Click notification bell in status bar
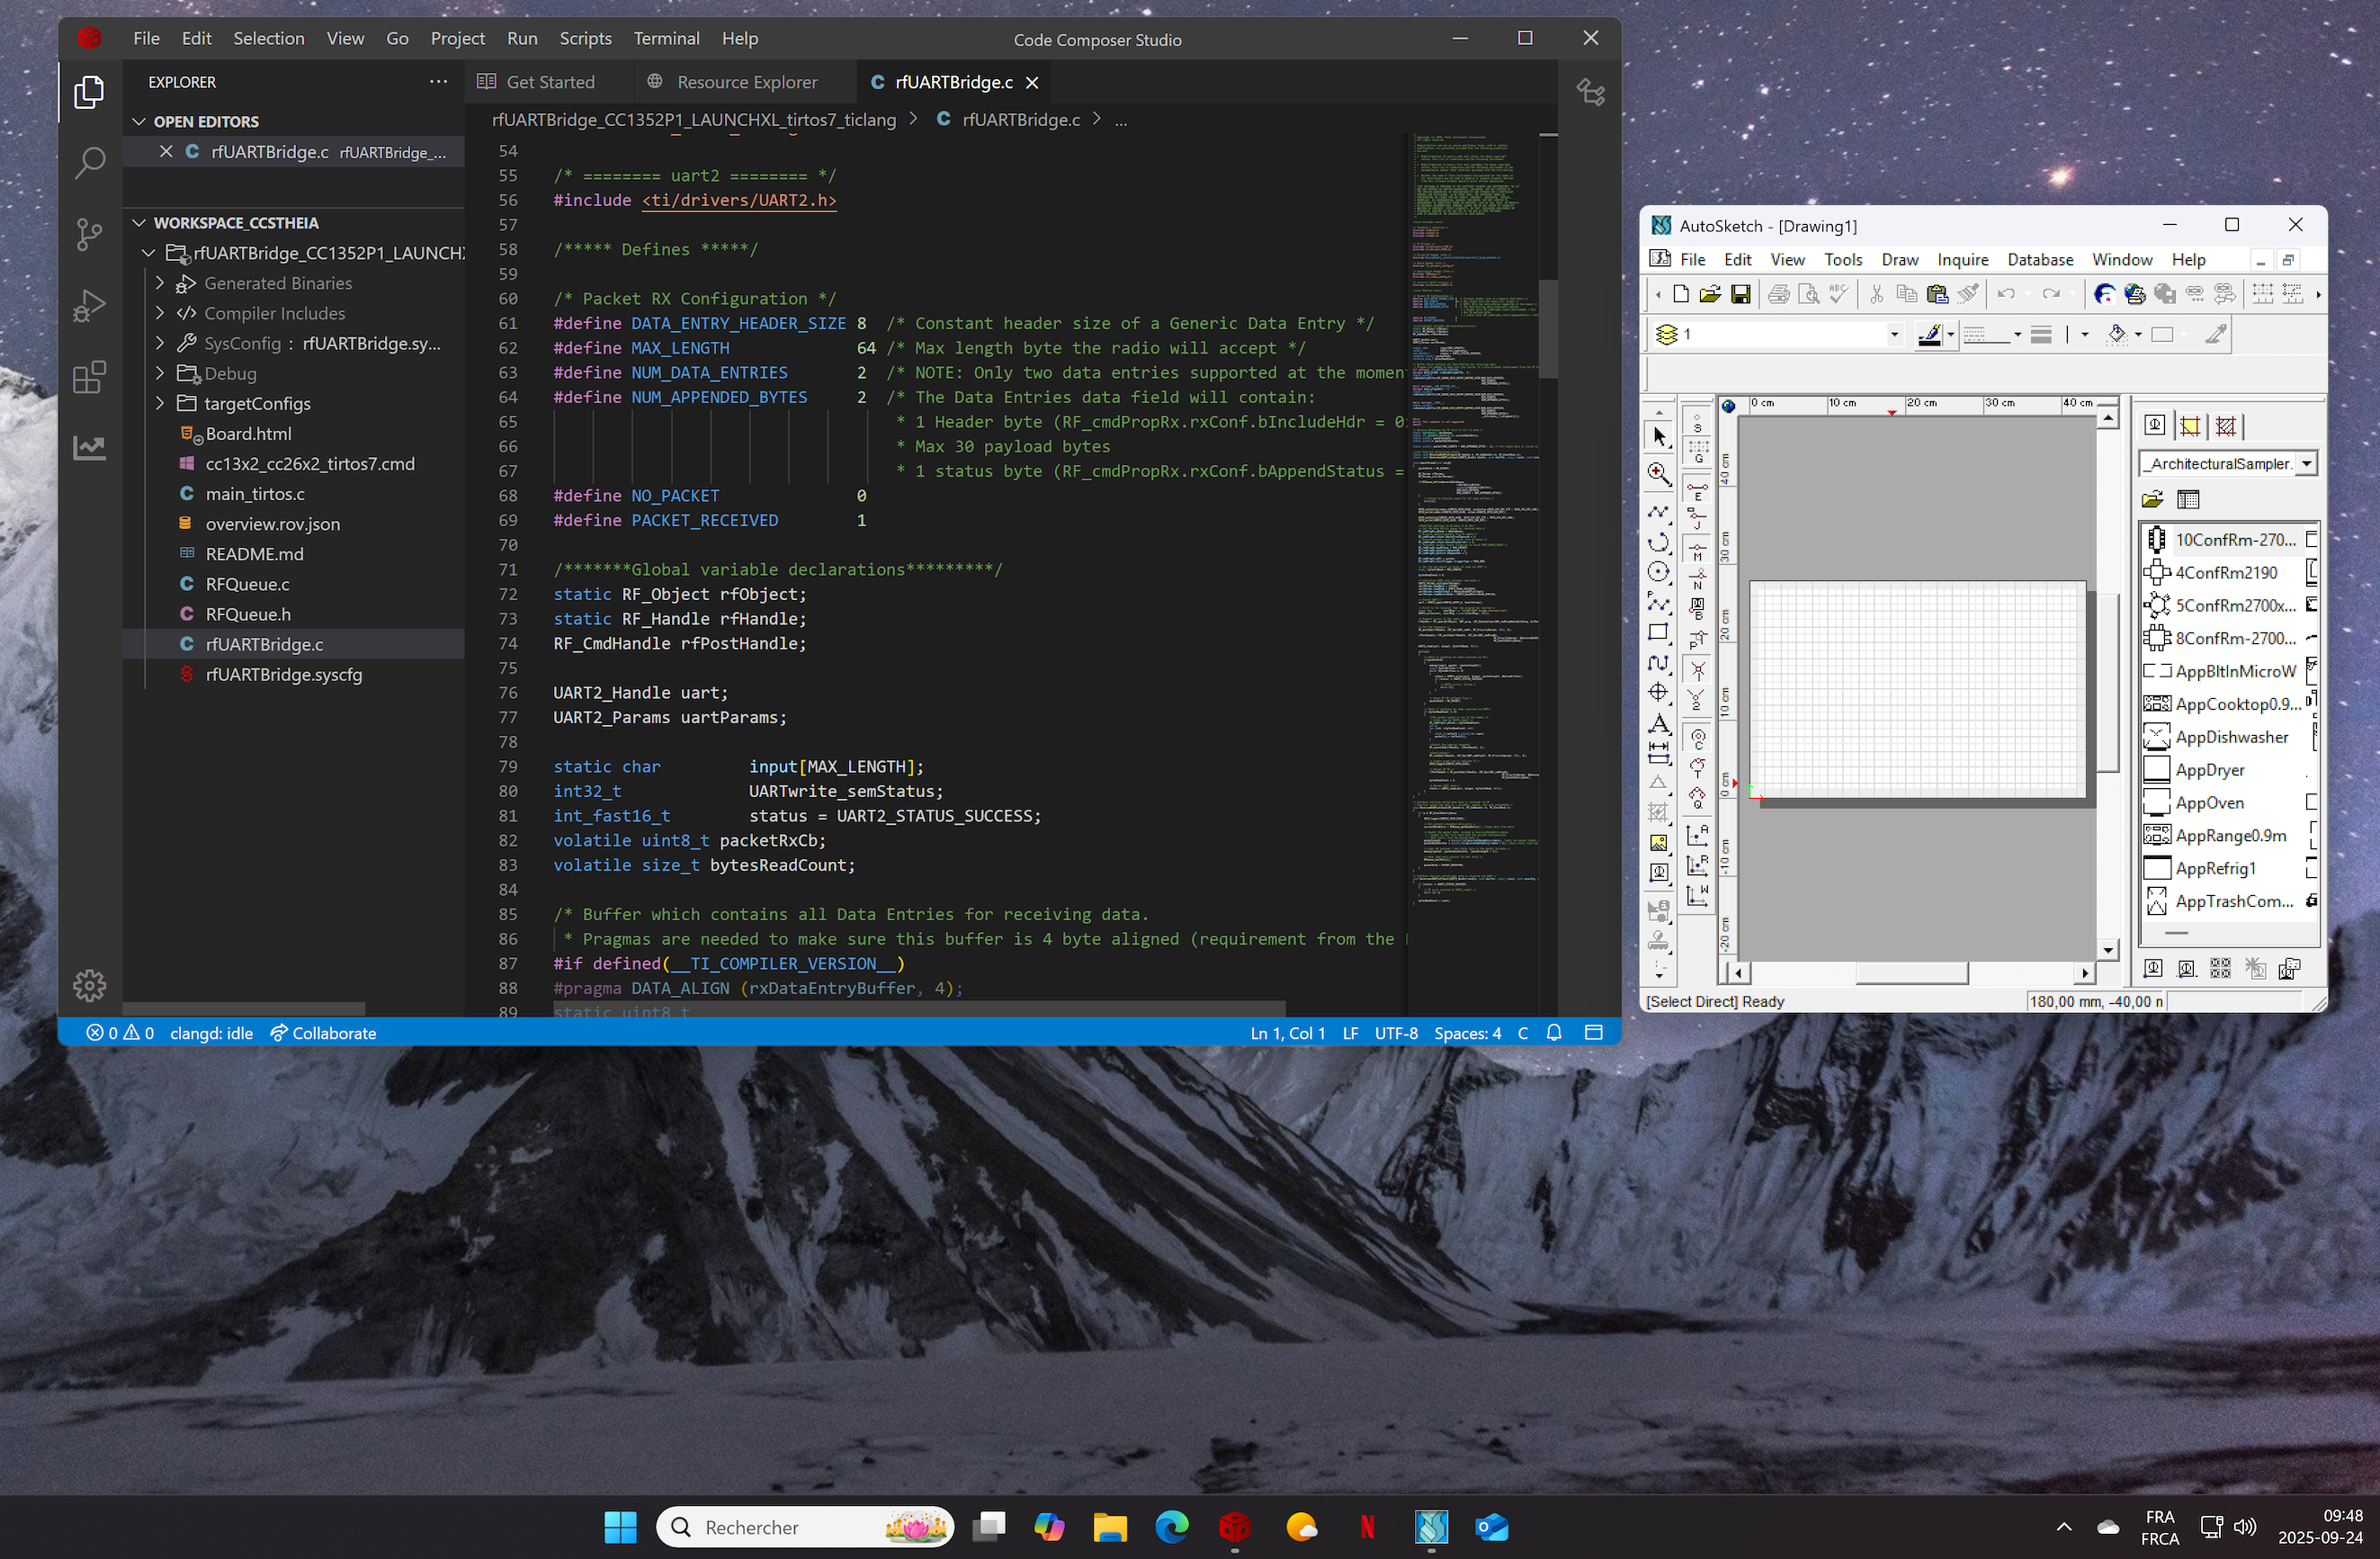This screenshot has height=1559, width=2380. [1554, 1033]
